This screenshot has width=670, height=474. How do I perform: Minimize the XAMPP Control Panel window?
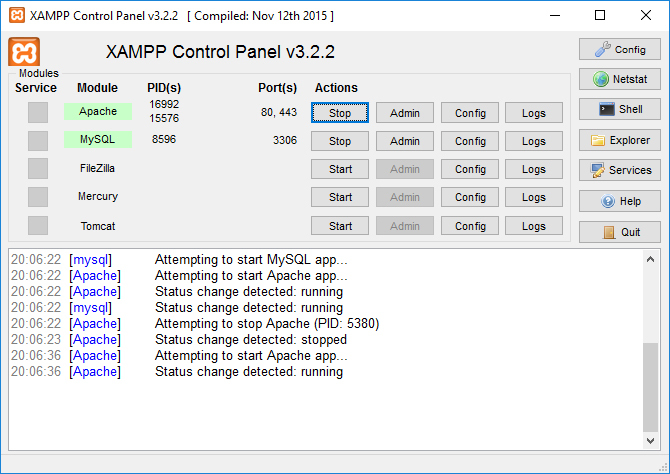click(555, 15)
